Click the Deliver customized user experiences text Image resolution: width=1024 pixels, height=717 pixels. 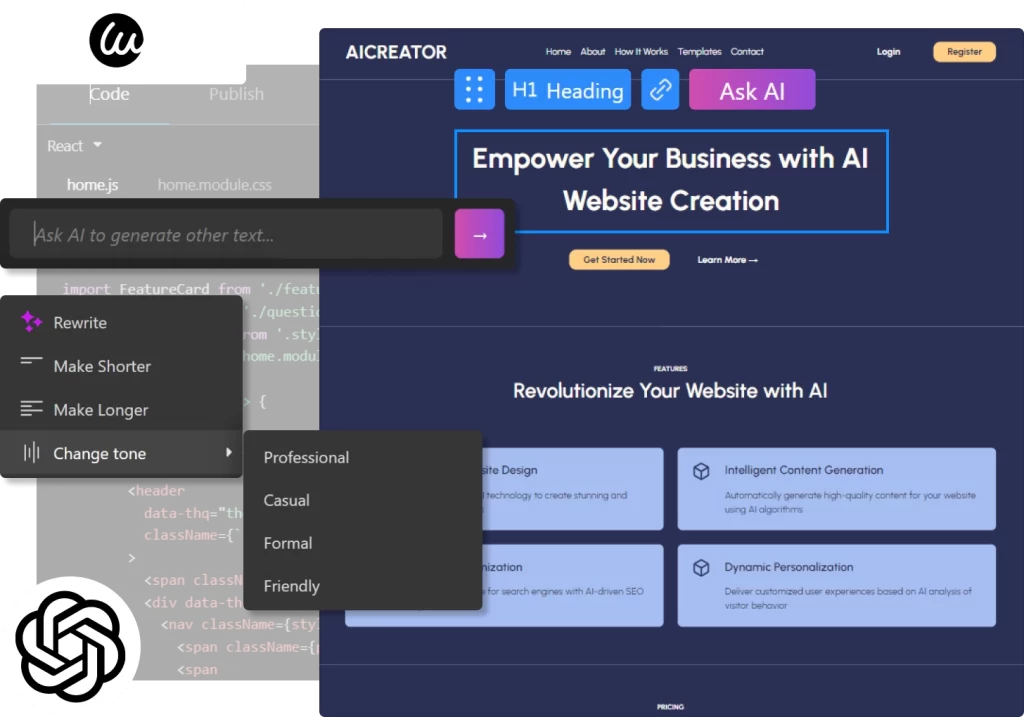pos(848,598)
